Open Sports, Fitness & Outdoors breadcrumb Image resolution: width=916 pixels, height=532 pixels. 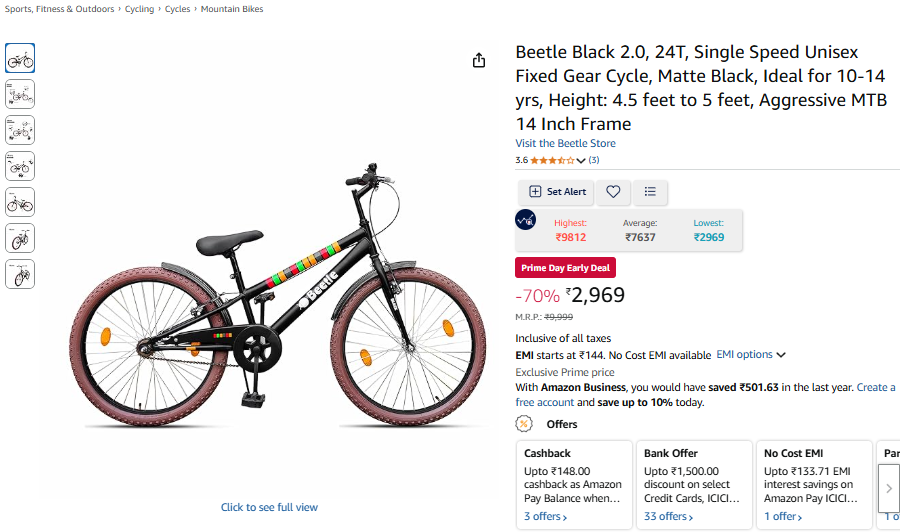[59, 9]
